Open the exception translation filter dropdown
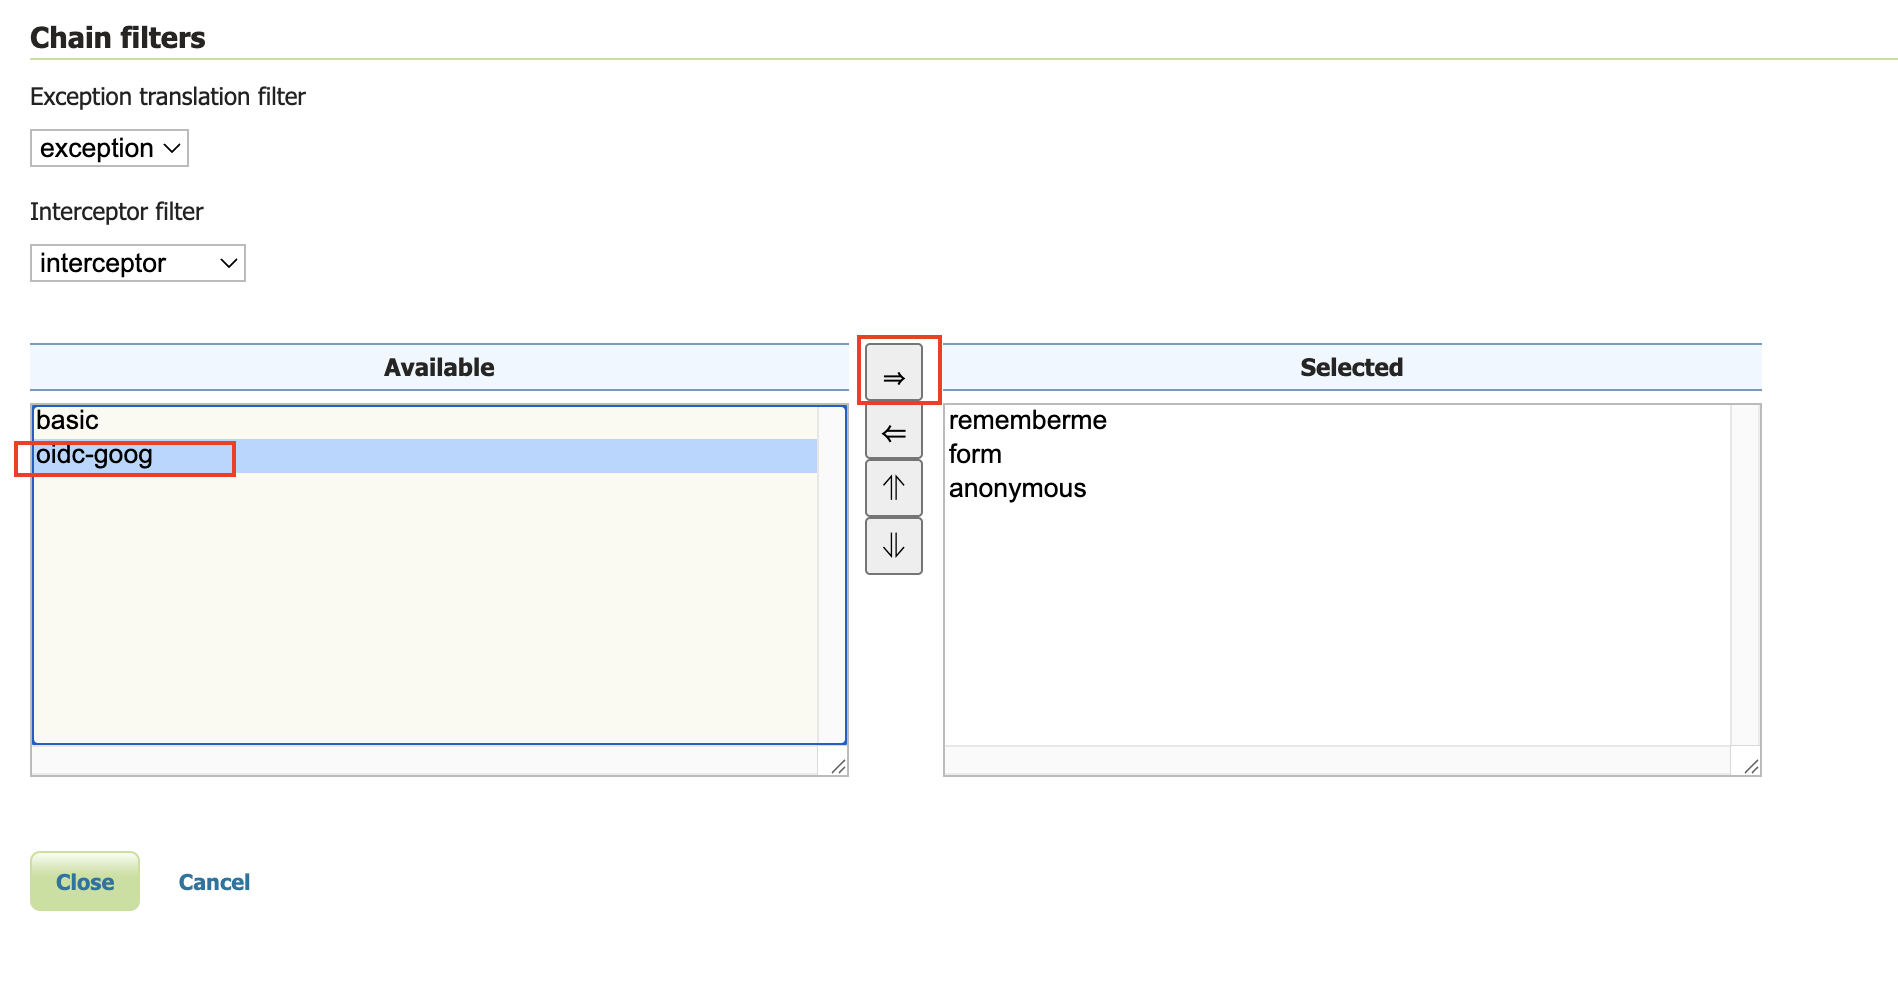 109,148
